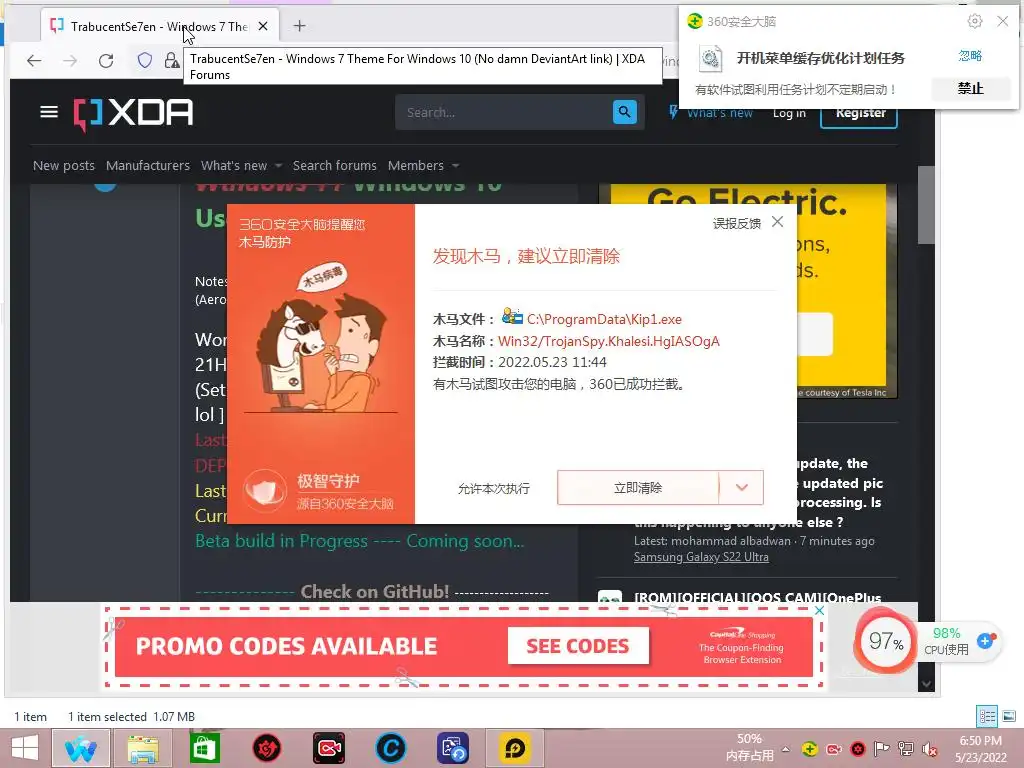Select the TrabucentSe7en browser tab

[x=160, y=26]
